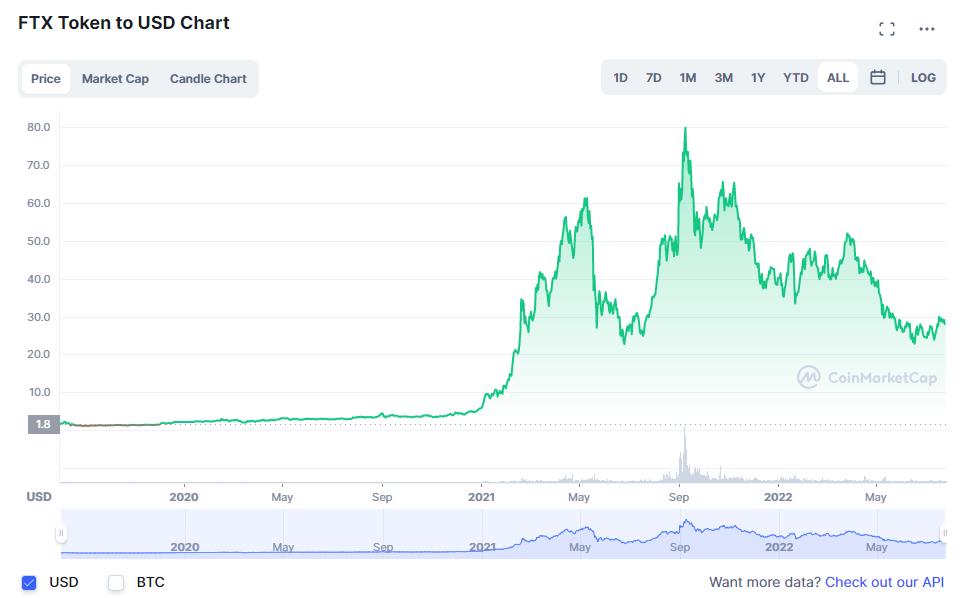The width and height of the screenshot is (964, 598).
Task: Switch to the Candle Chart tab
Action: point(208,79)
